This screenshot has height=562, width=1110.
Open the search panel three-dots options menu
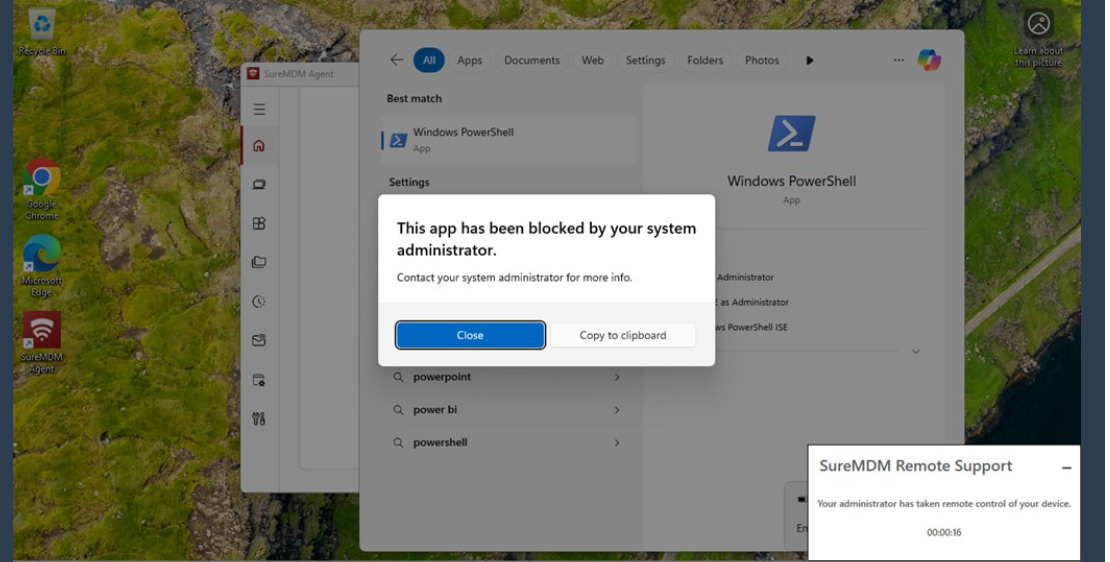click(x=898, y=60)
